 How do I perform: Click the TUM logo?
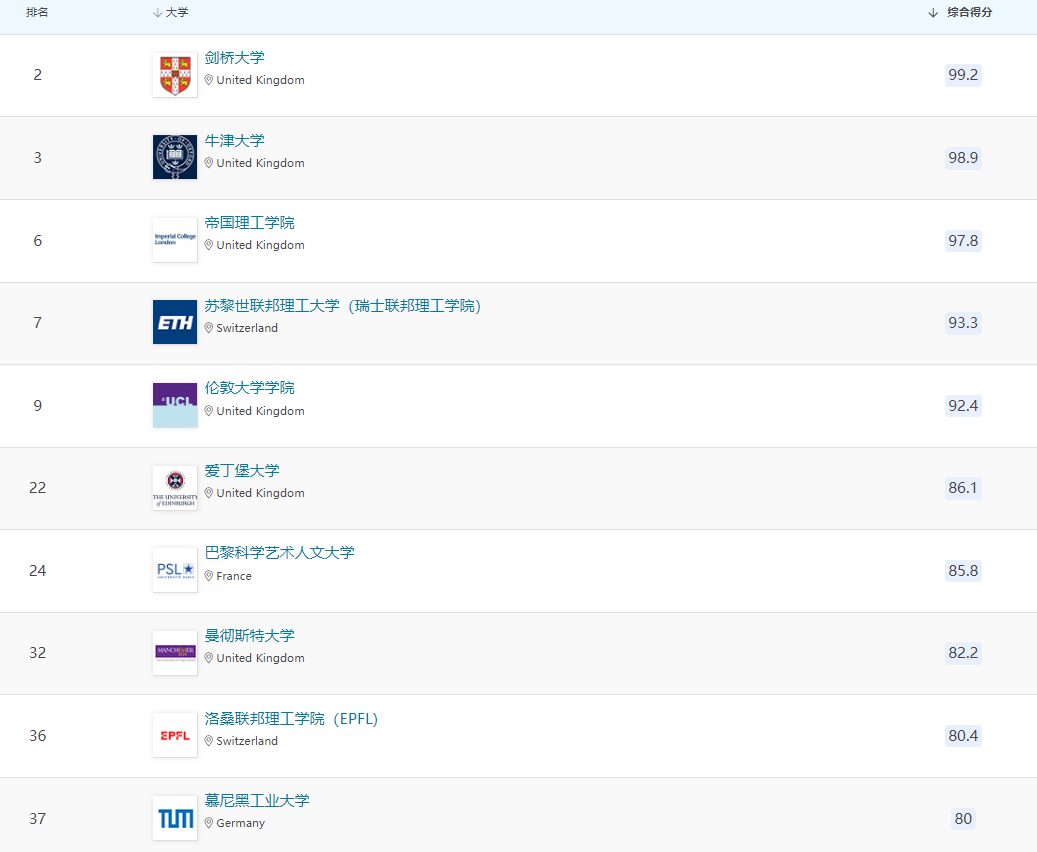[175, 818]
